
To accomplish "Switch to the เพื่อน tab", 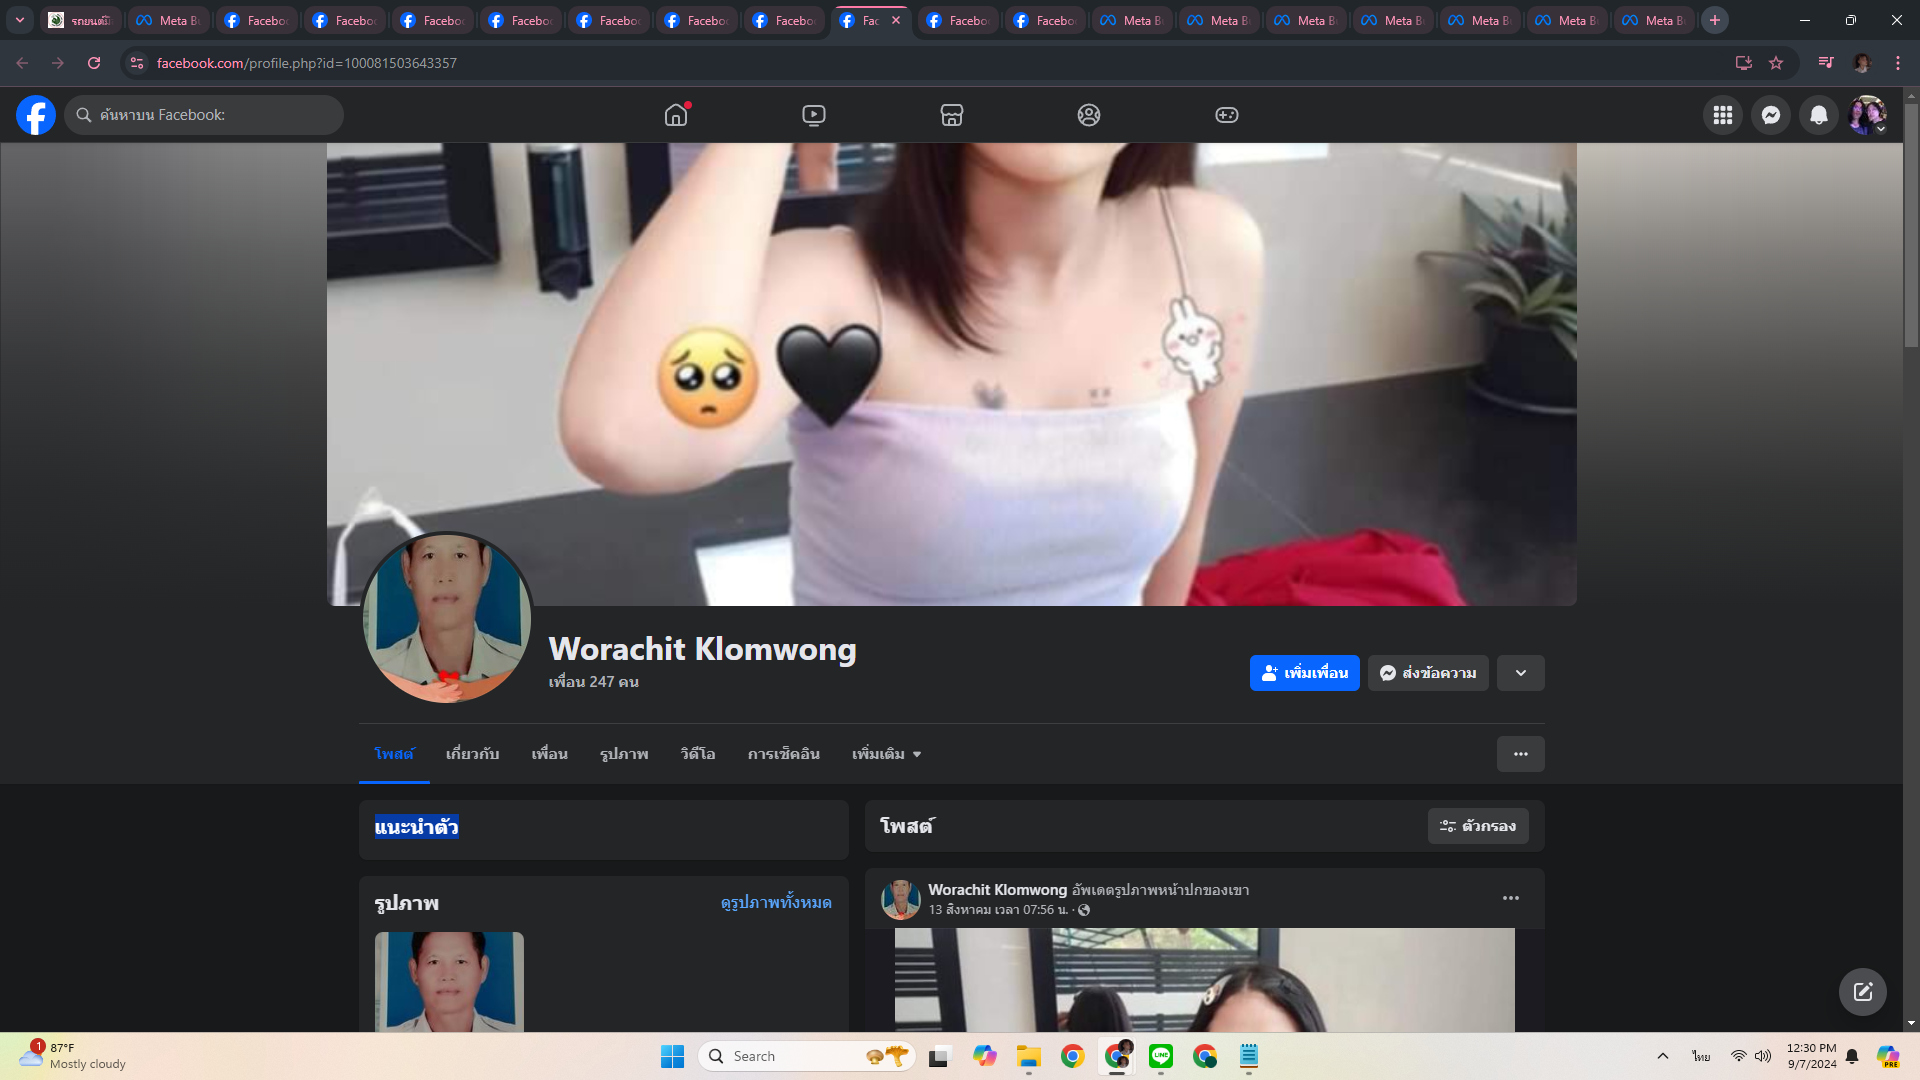I will [549, 754].
